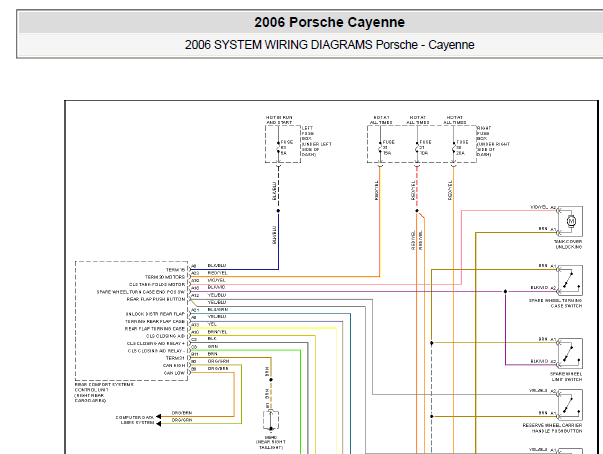Image resolution: width=603 pixels, height=454 pixels.
Task: Click the 15A fuse symbol in the right fuse box
Action: (380, 147)
